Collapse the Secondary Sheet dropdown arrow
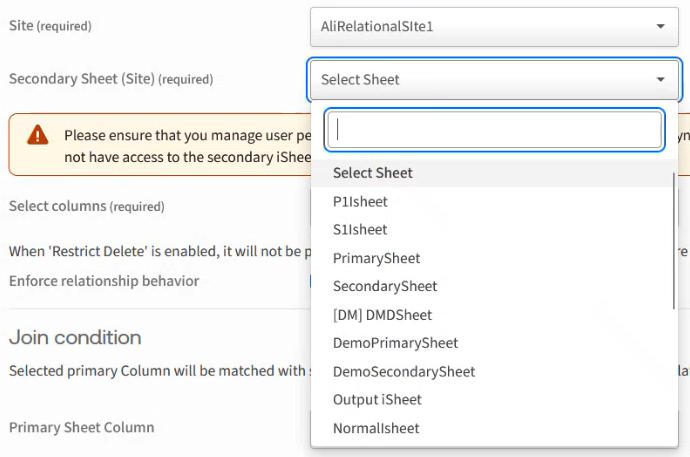The height and width of the screenshot is (457, 690). (660, 80)
